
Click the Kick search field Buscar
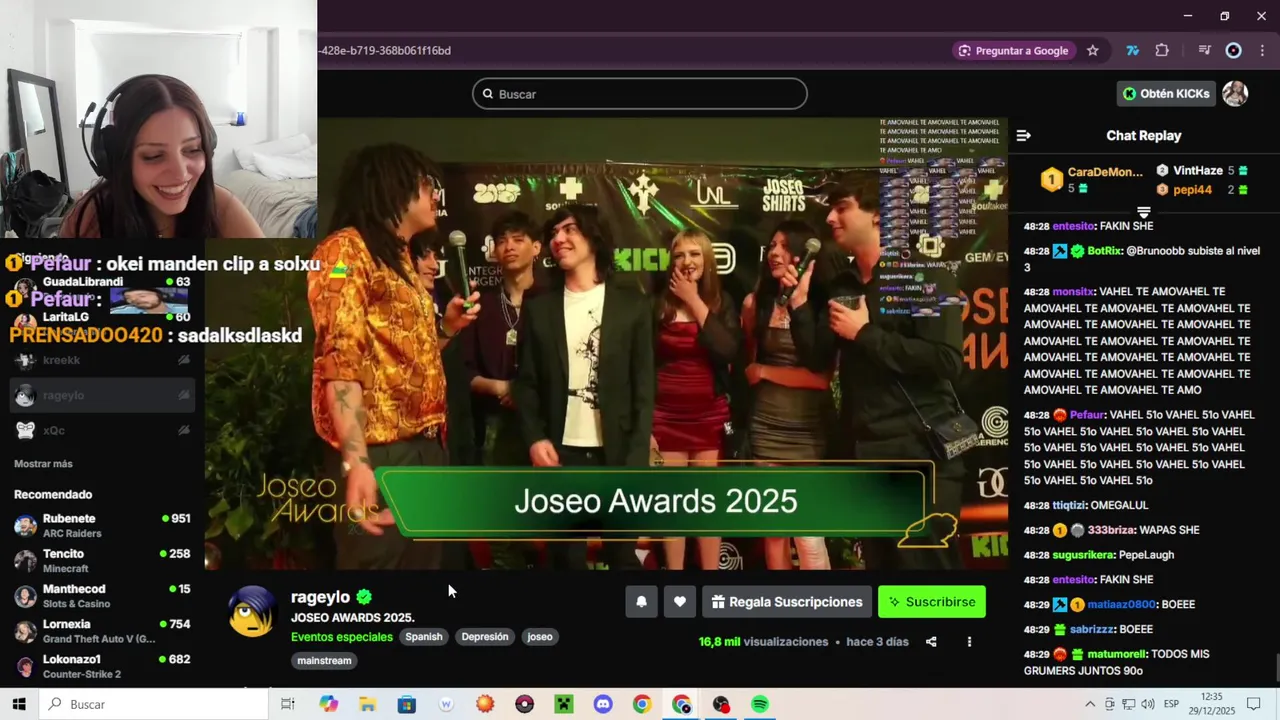[x=640, y=94]
